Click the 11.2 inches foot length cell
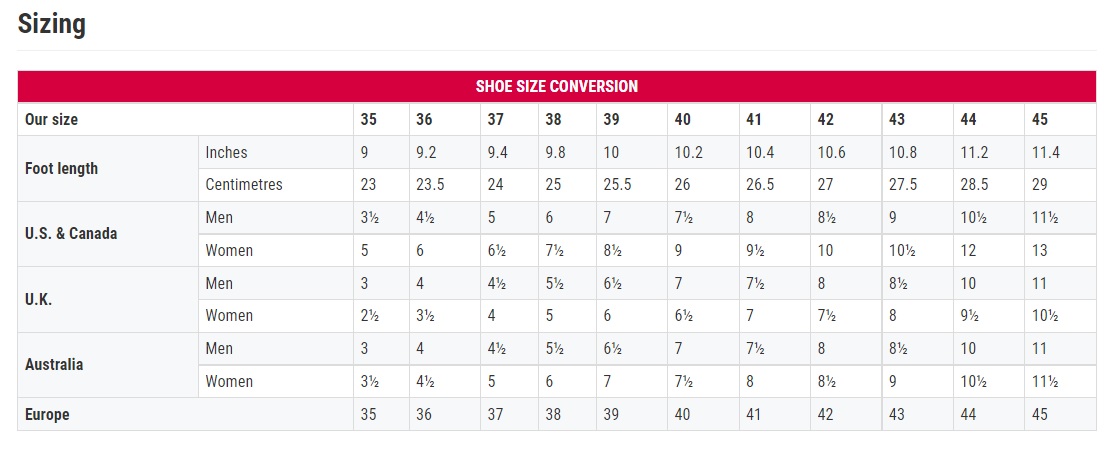 (x=974, y=152)
